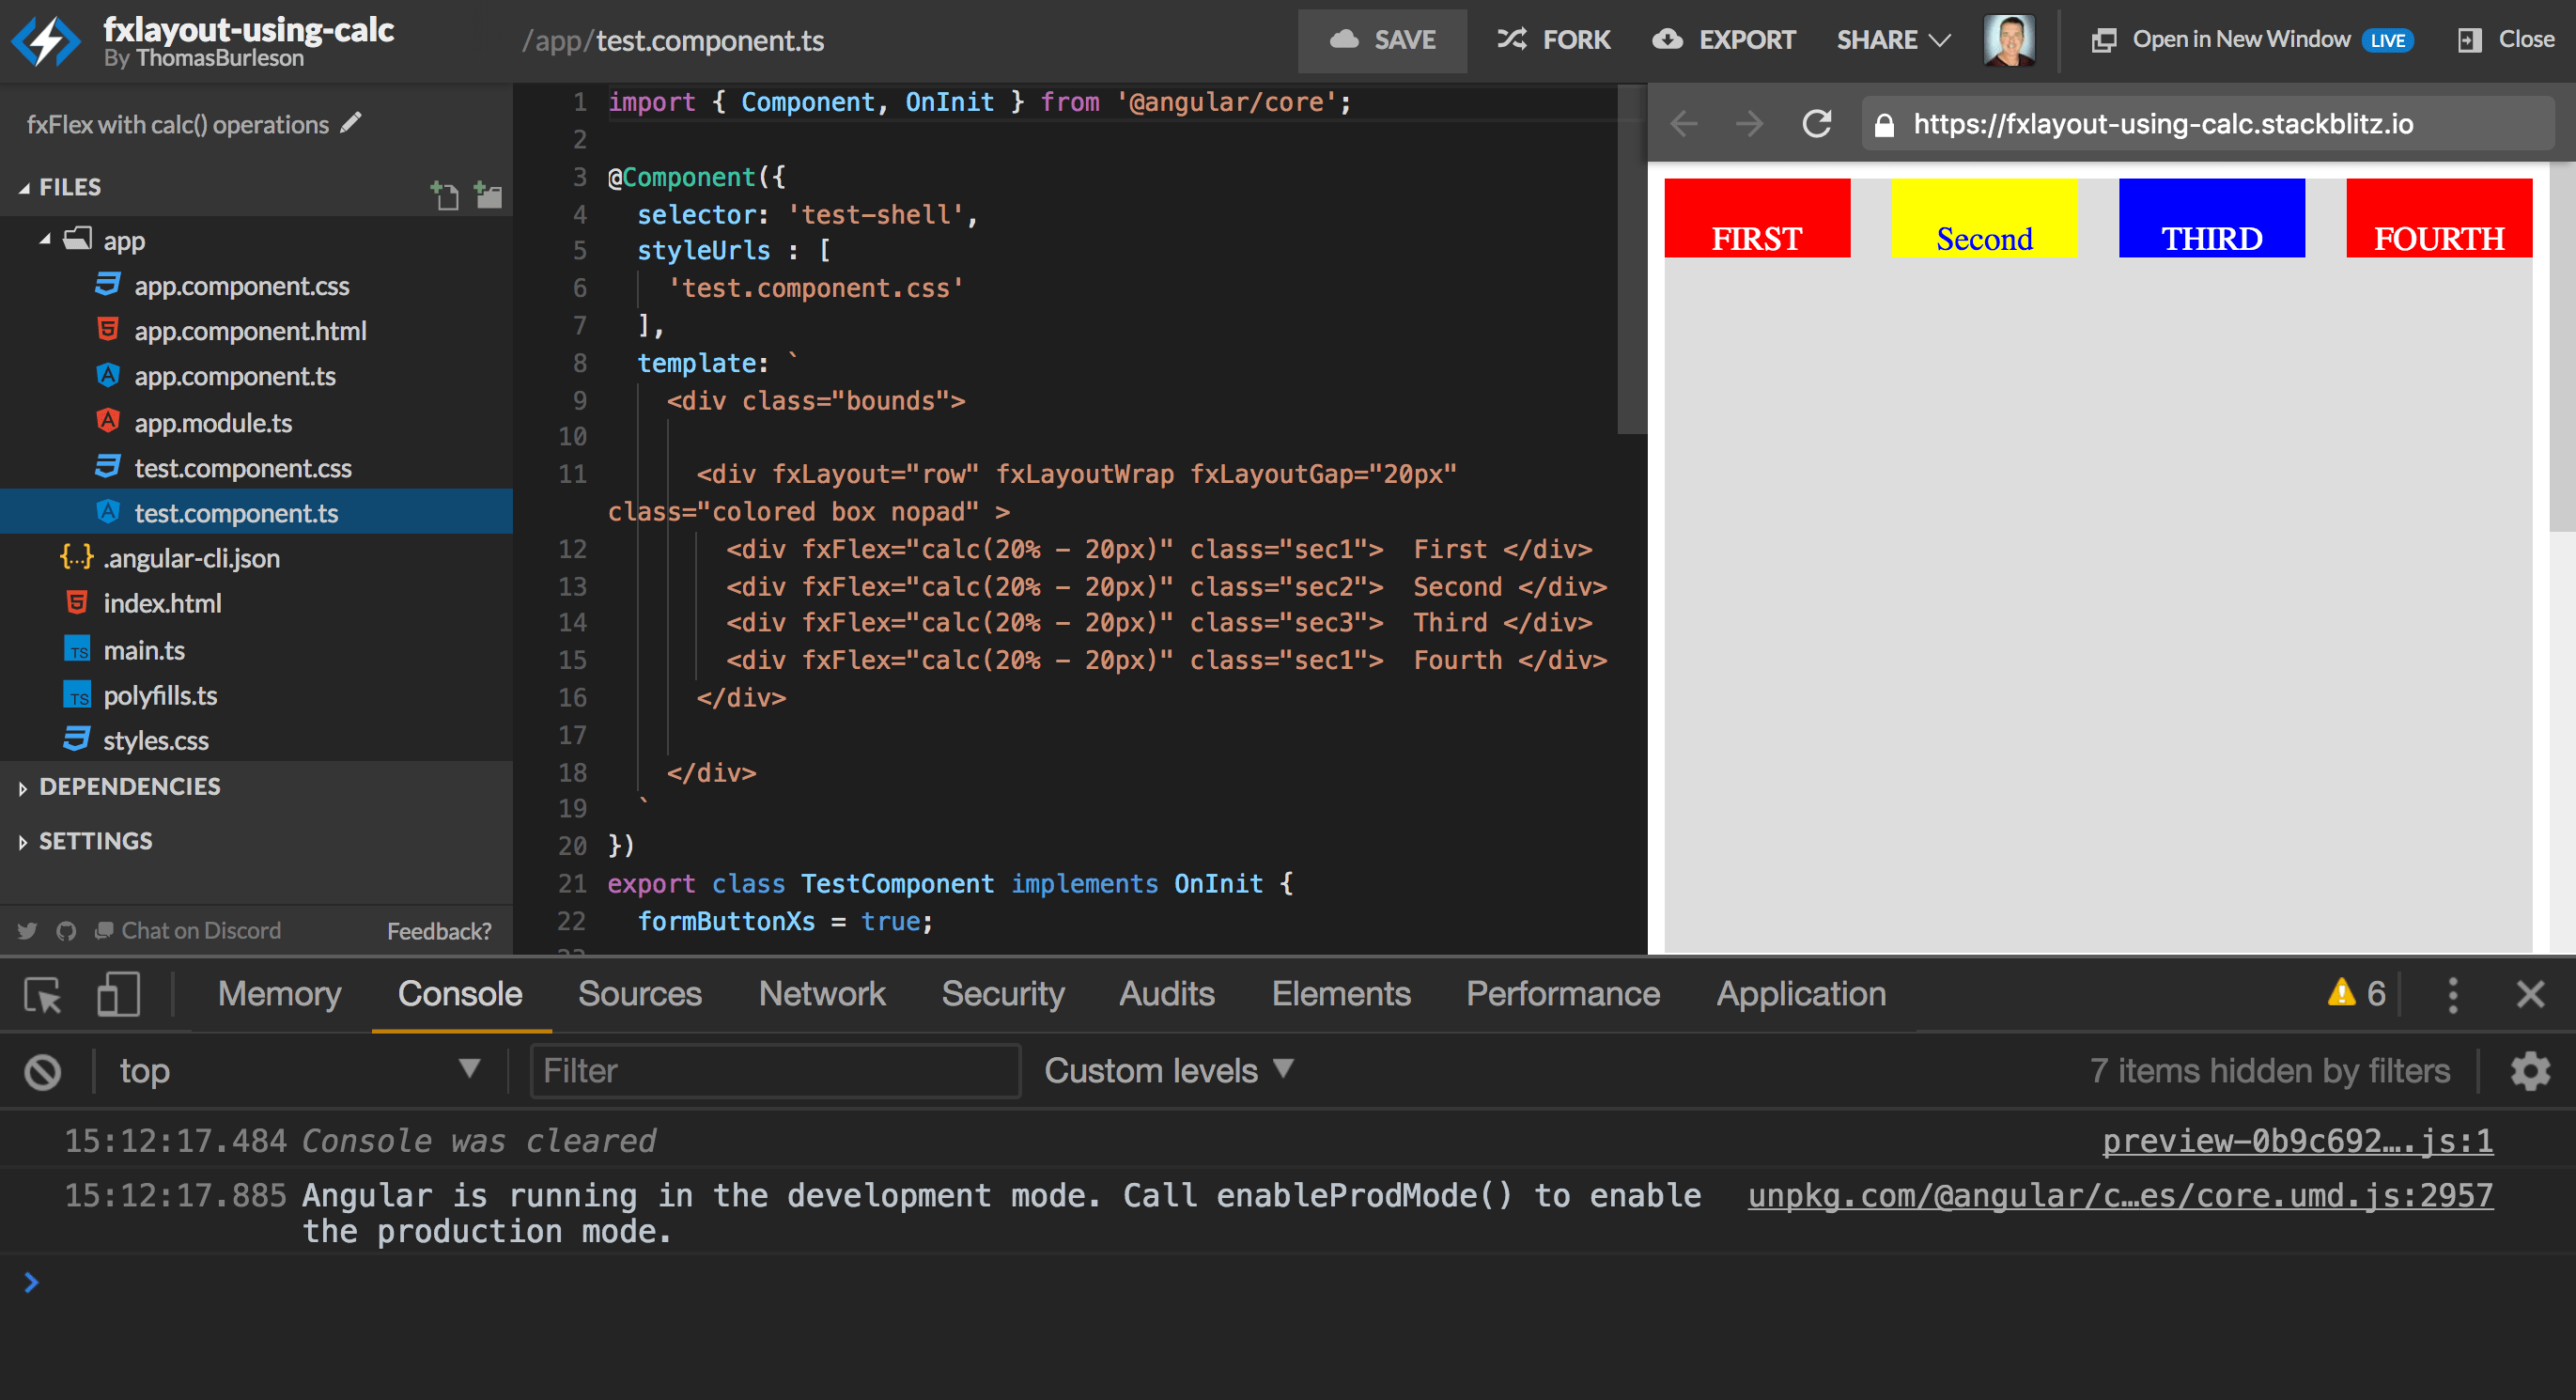Viewport: 2576px width, 1400px height.
Task: Switch to the Elements tab
Action: pos(1341,994)
